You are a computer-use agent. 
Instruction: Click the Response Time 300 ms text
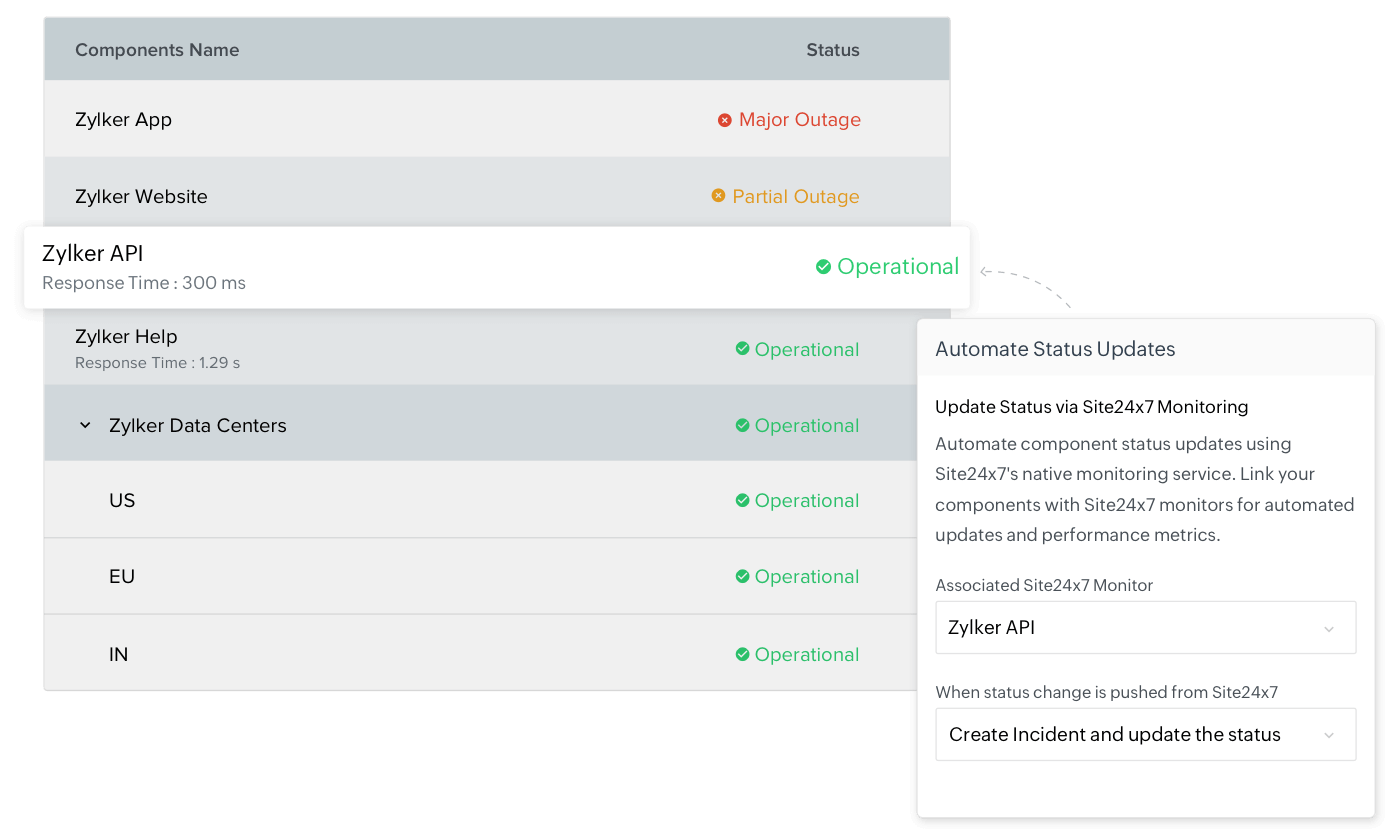point(143,283)
